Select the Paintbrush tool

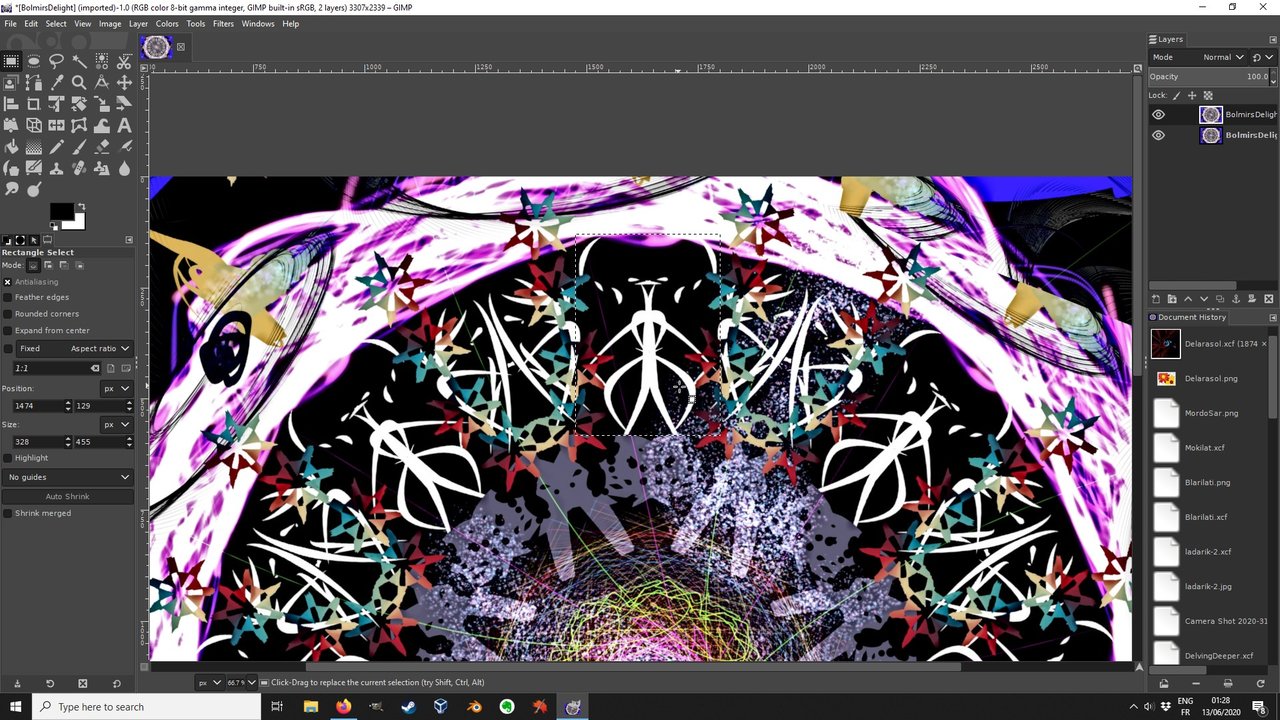[79, 147]
